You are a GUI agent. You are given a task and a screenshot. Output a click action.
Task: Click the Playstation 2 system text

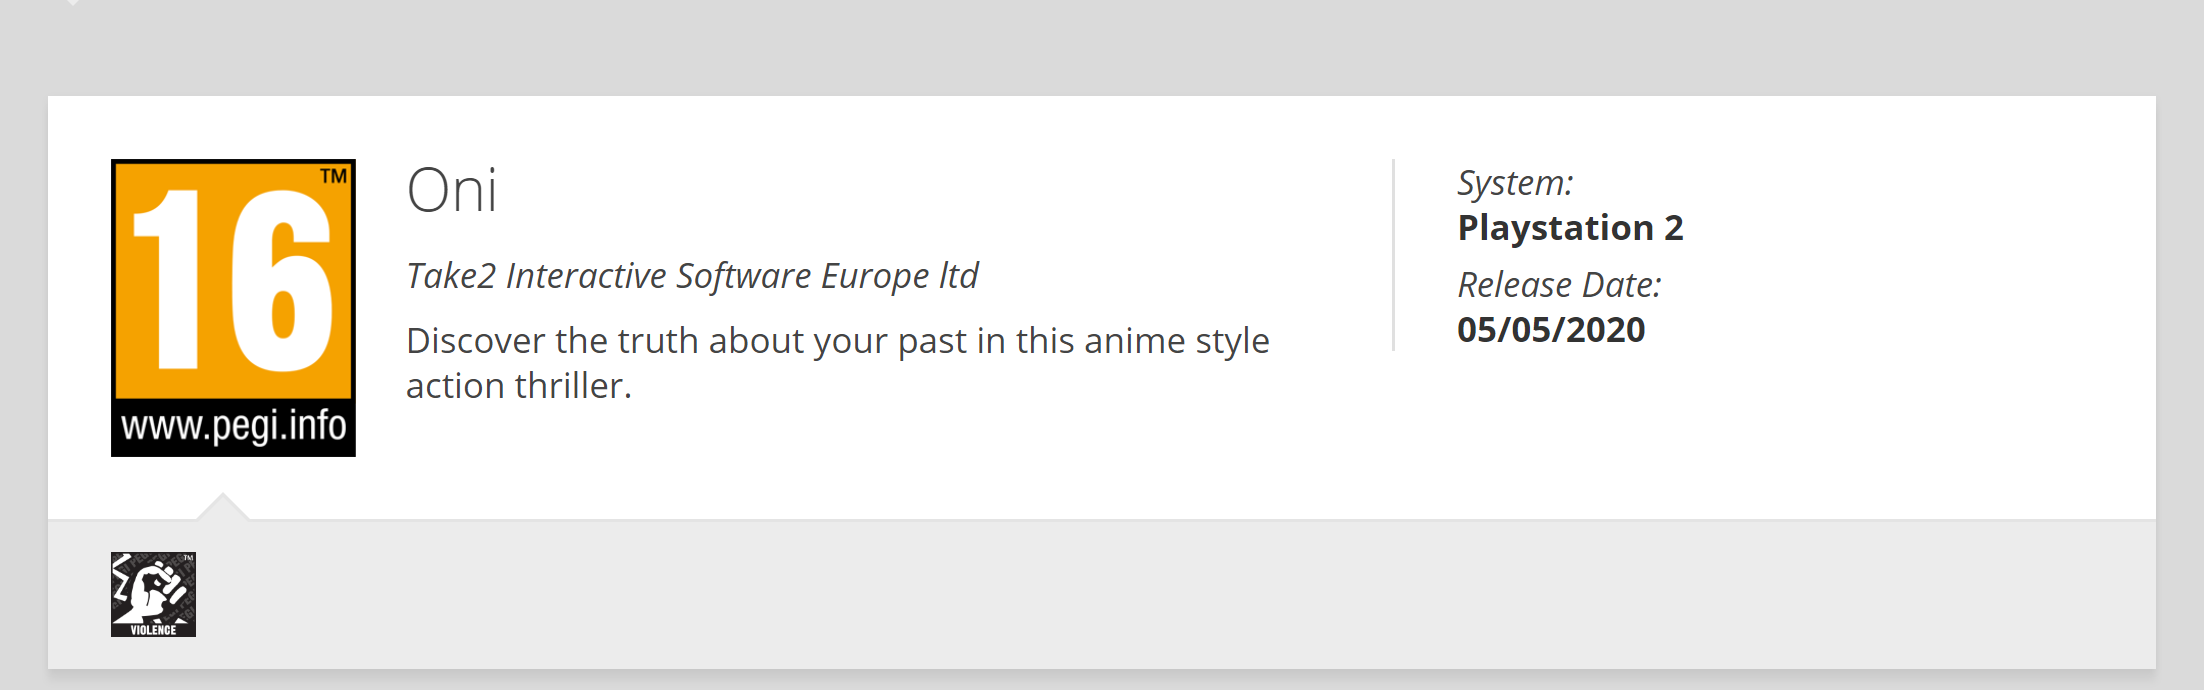(x=1570, y=228)
